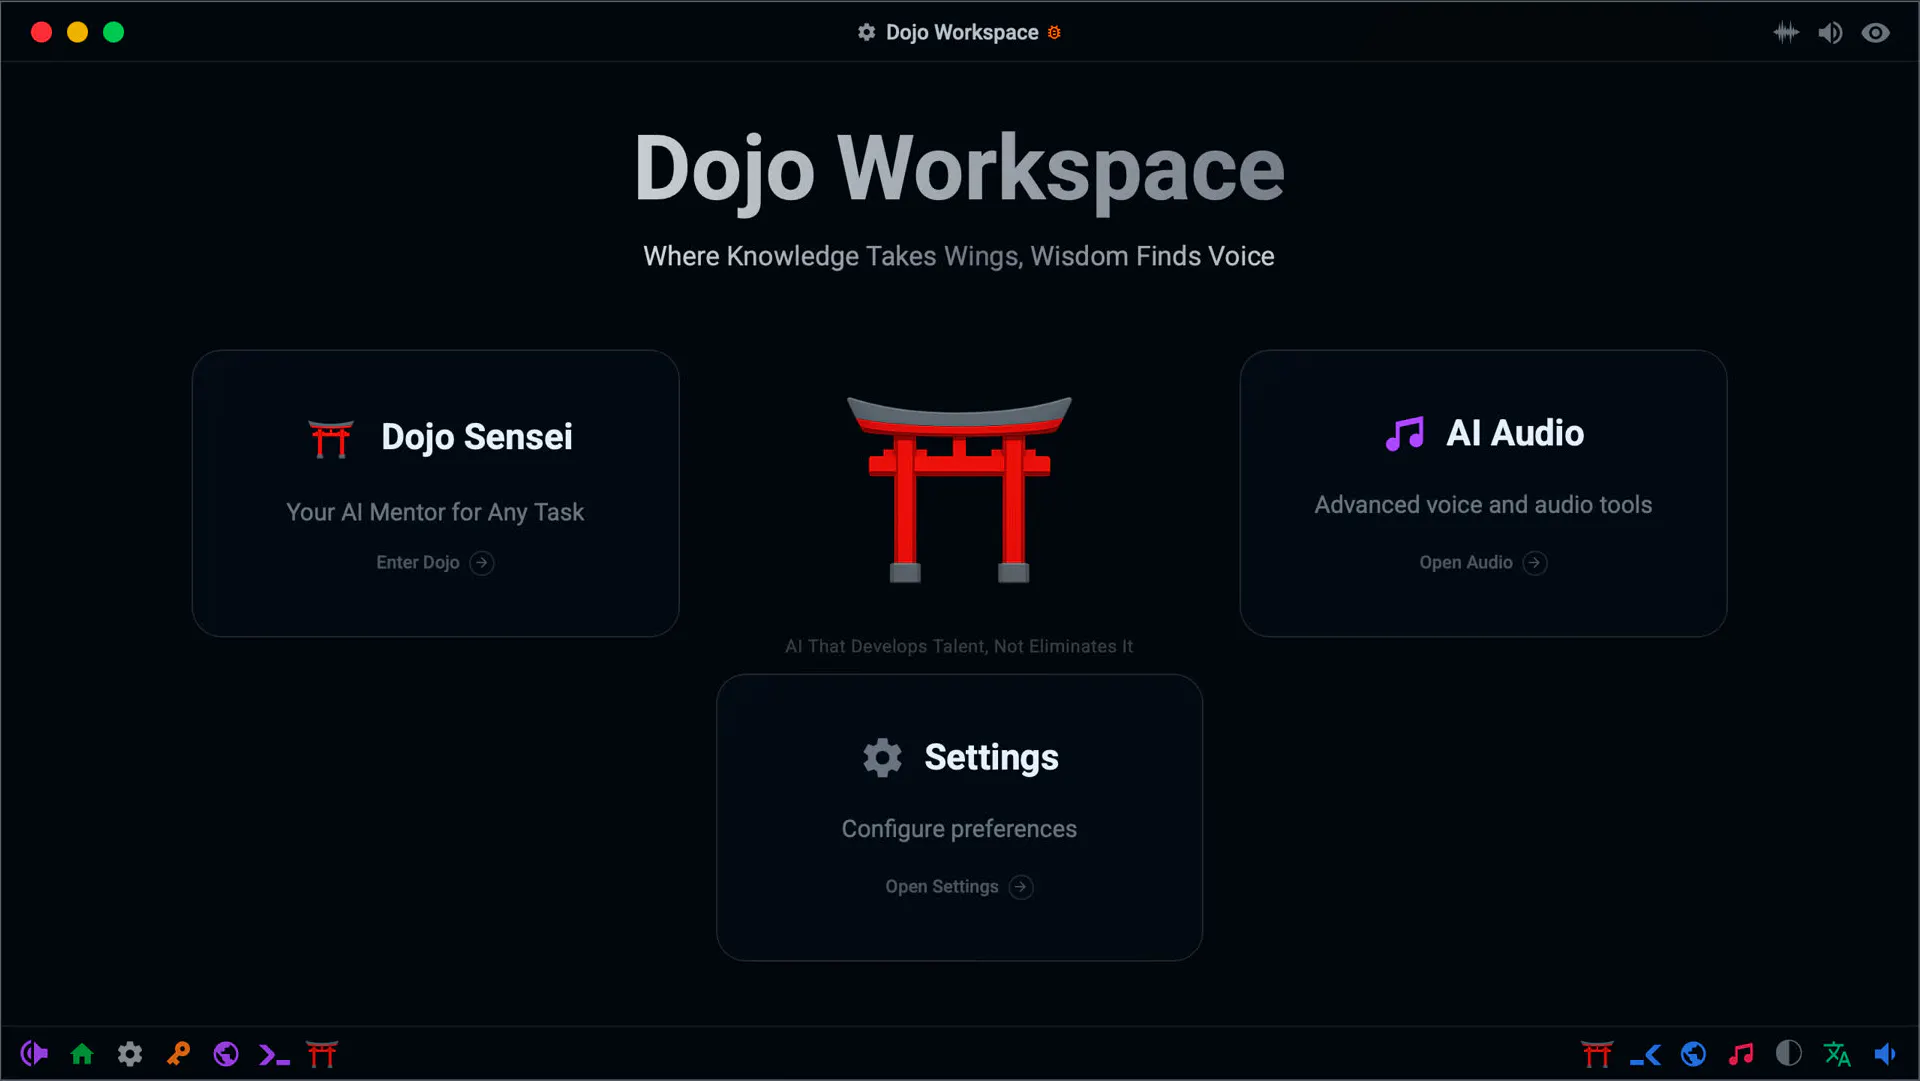Click the purple speaker icon in bottom bar
Image resolution: width=1920 pixels, height=1081 pixels.
(x=34, y=1053)
